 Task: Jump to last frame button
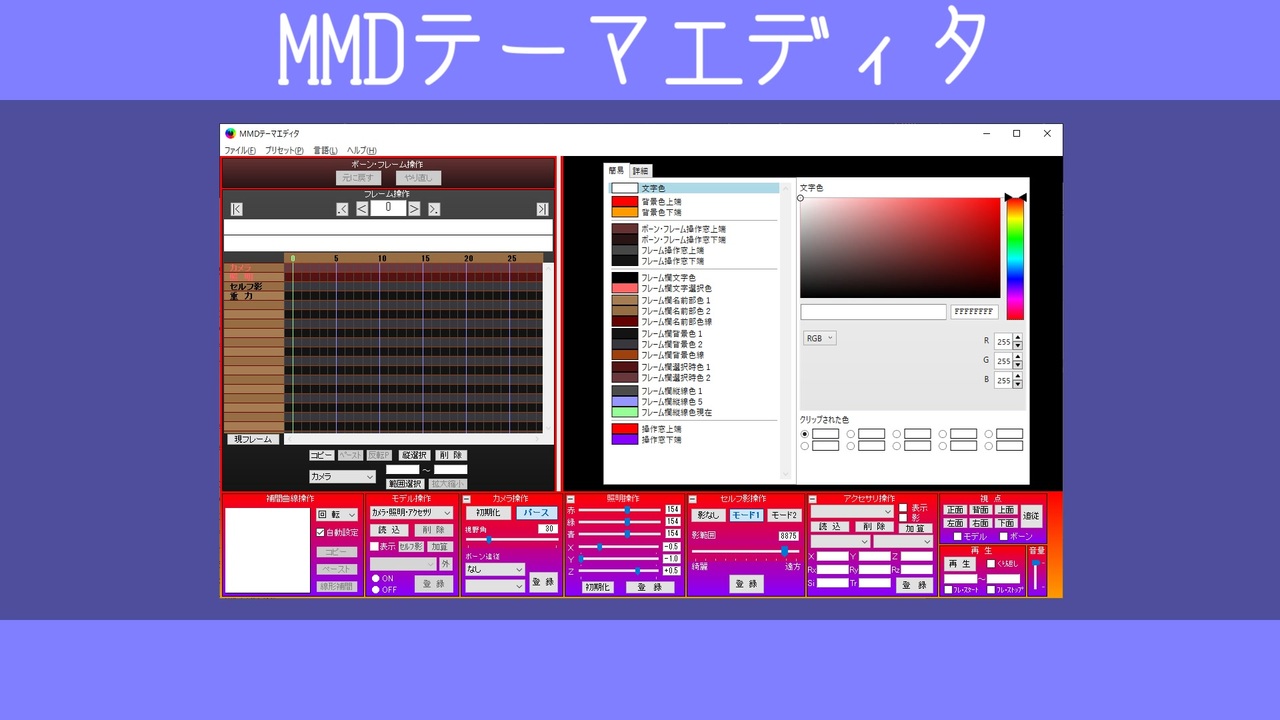point(542,209)
